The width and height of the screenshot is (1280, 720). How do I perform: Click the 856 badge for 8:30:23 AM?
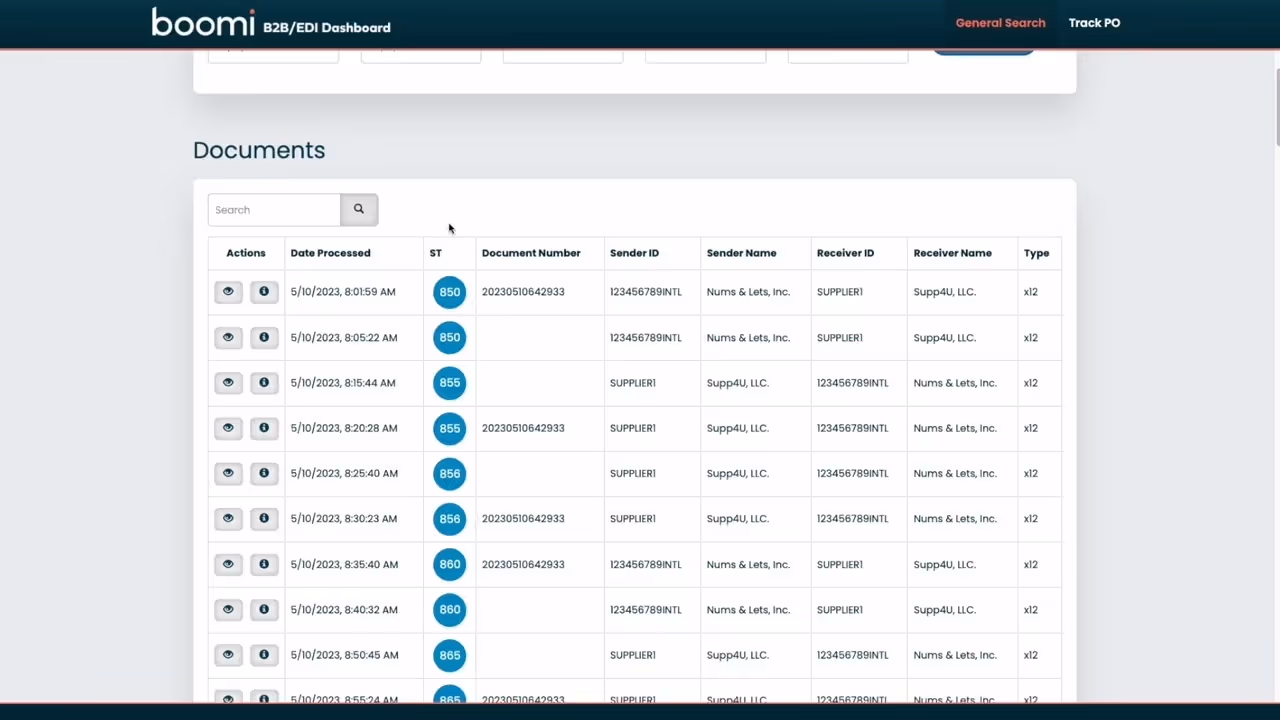[x=450, y=519]
